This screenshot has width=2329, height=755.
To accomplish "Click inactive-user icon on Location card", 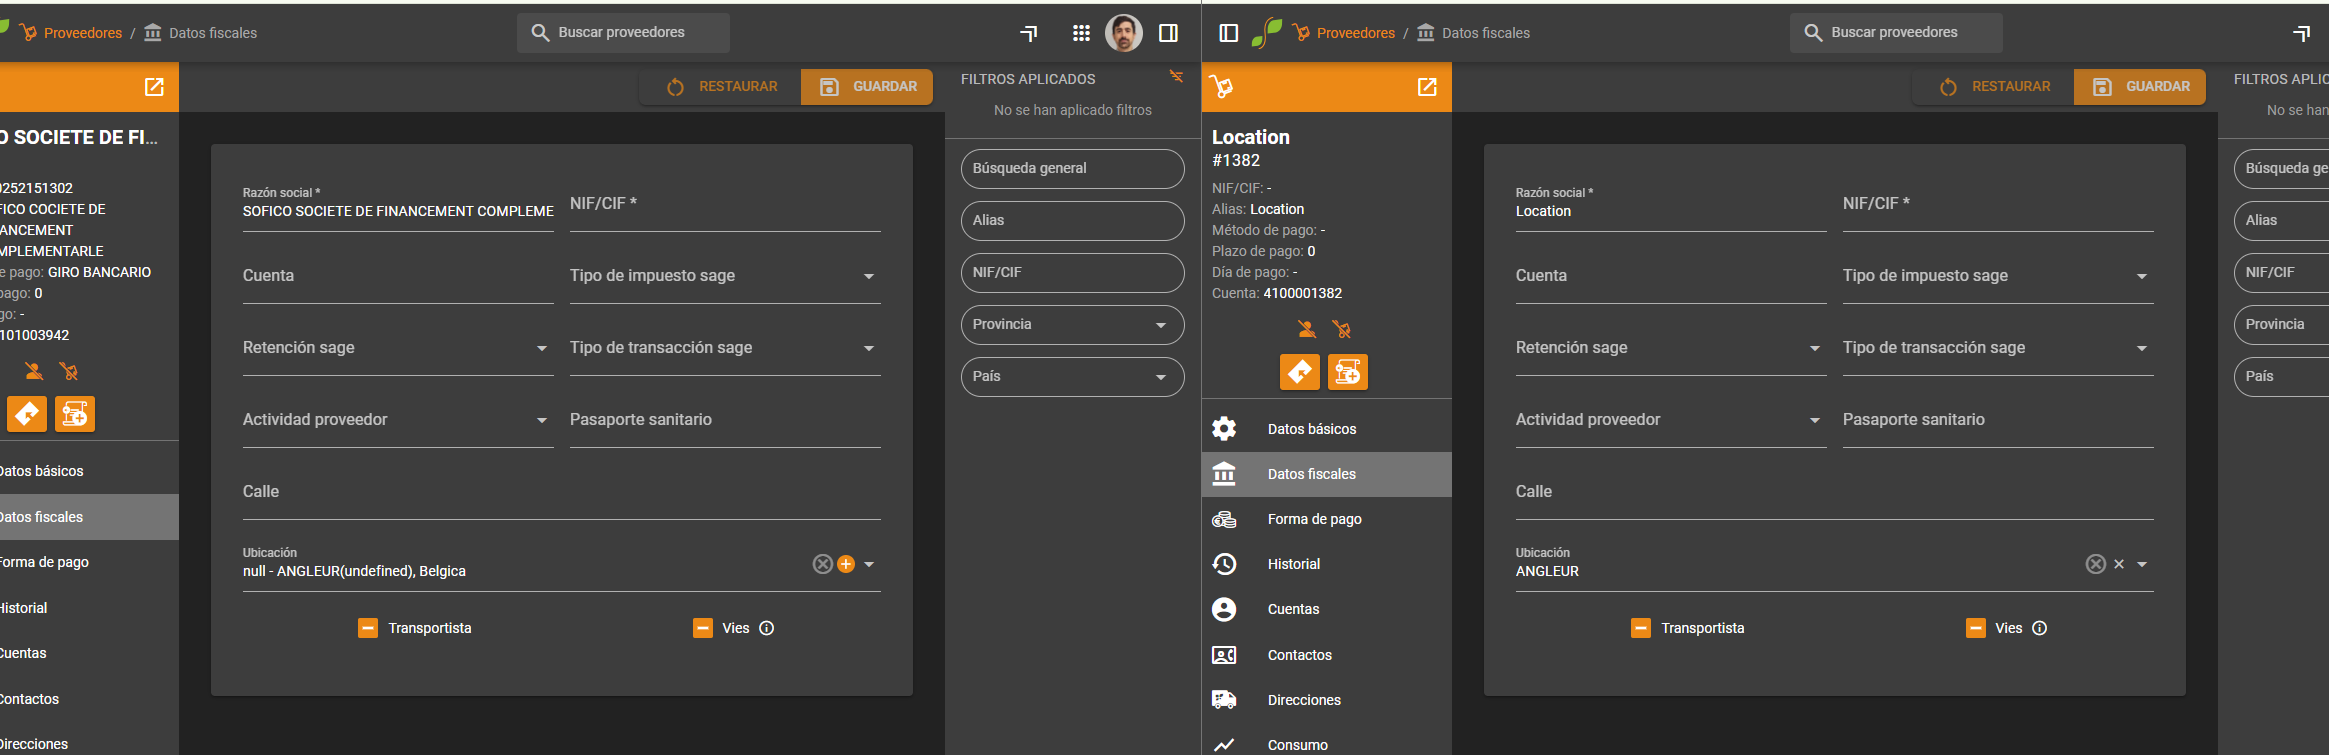I will 1306,329.
